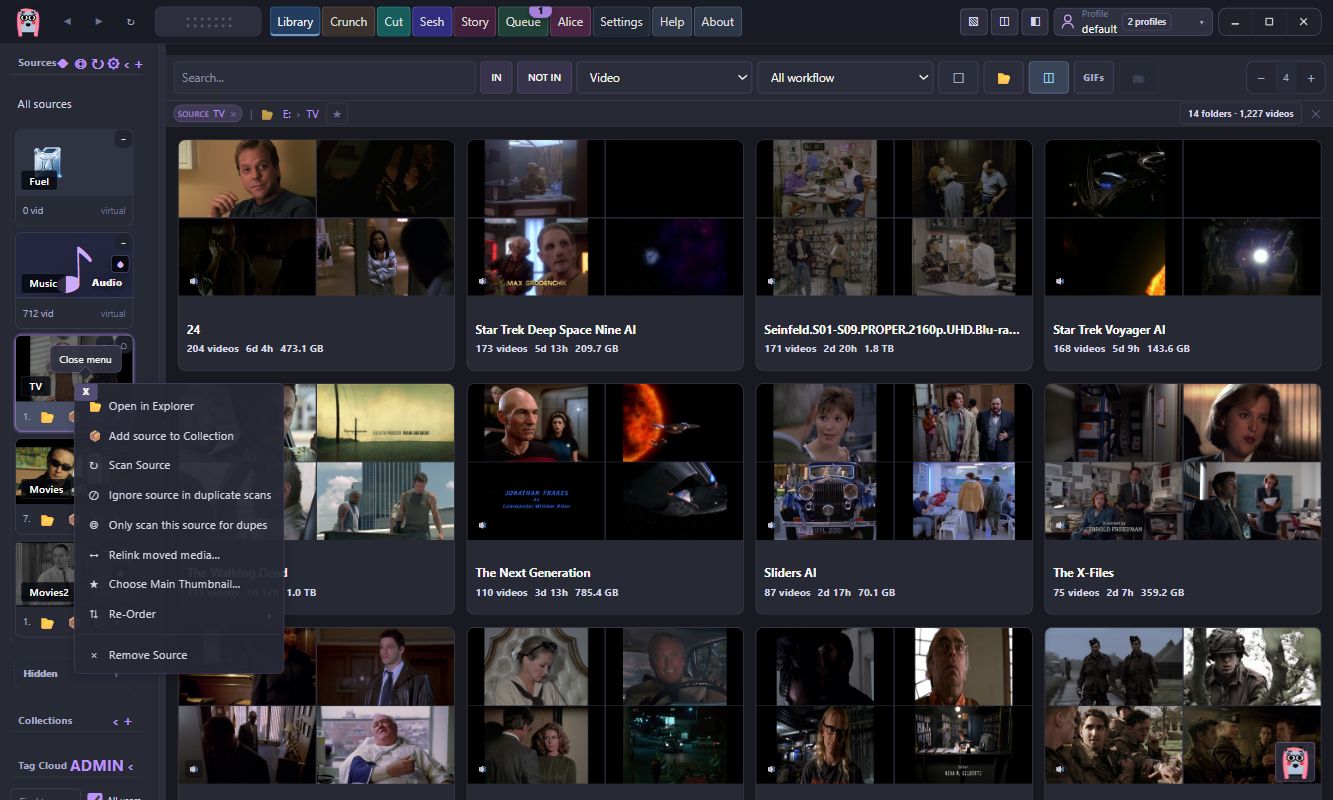Toggle the GIFs filter button

tap(1093, 78)
